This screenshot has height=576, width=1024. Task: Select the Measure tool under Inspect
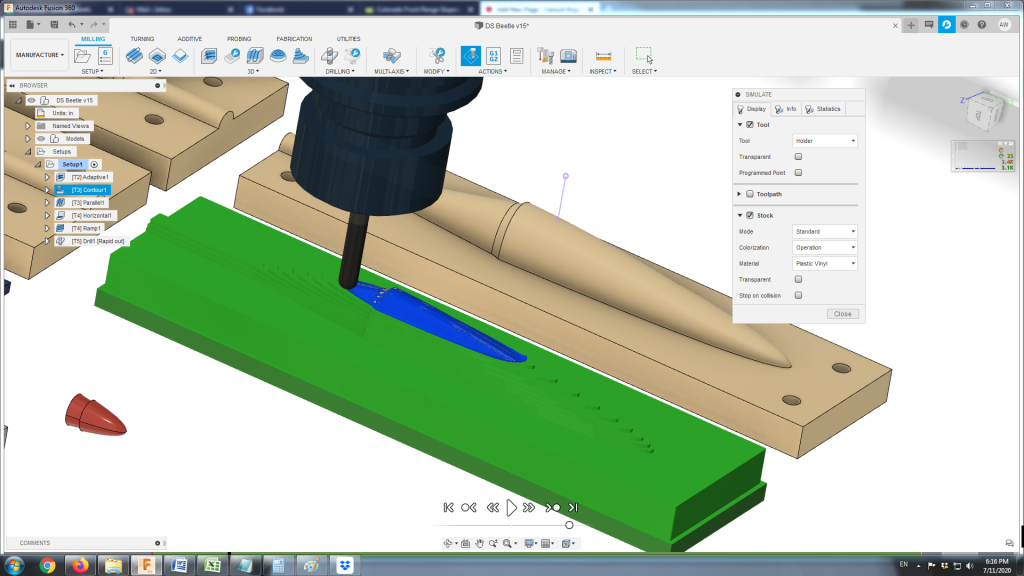pos(603,55)
